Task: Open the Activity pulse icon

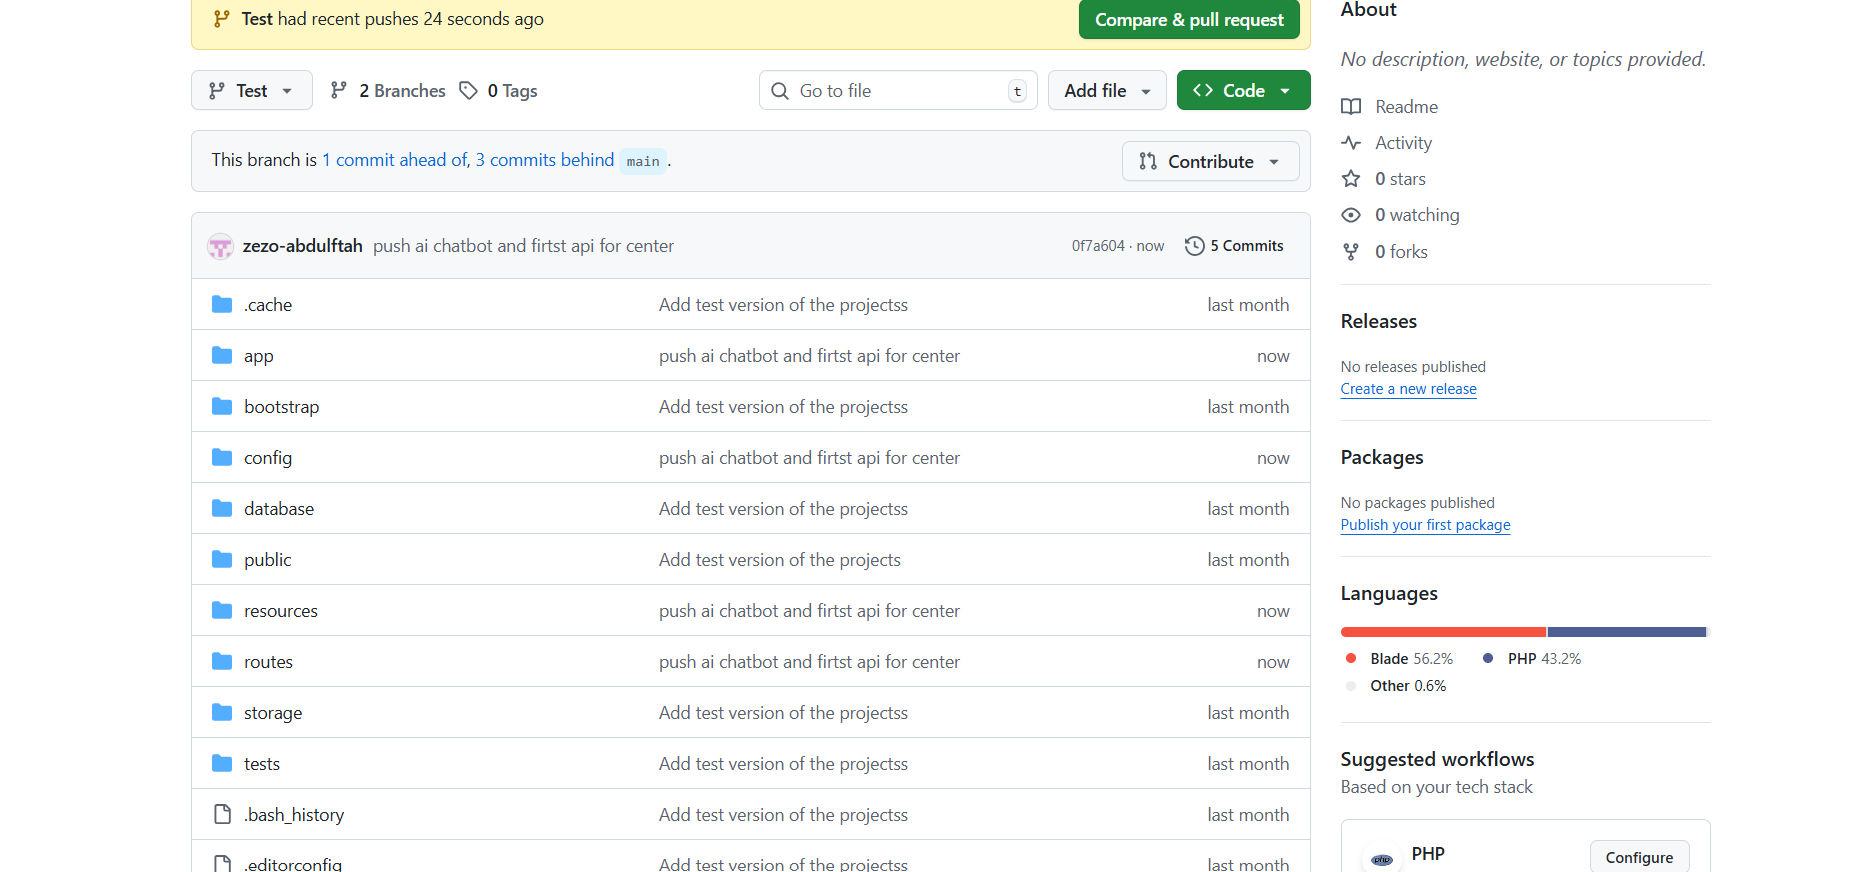Action: (x=1351, y=143)
